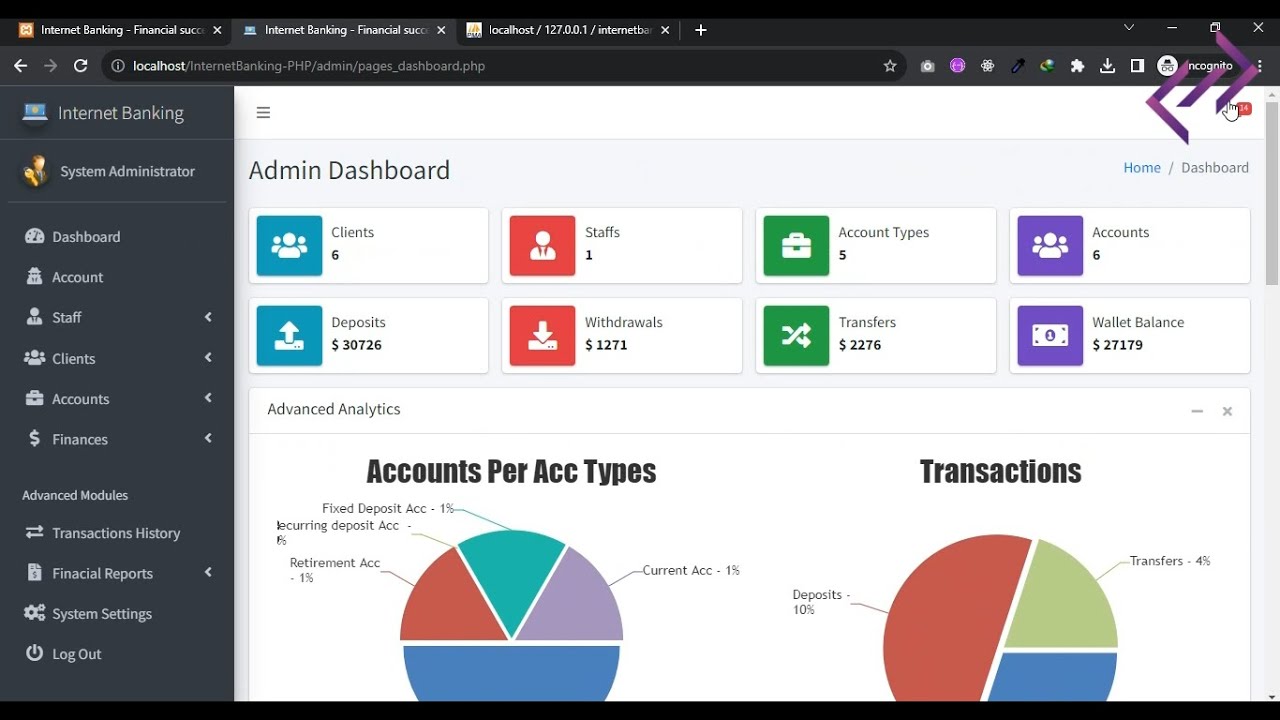The image size is (1280, 720).
Task: Click the Transactions chart title
Action: [1000, 471]
